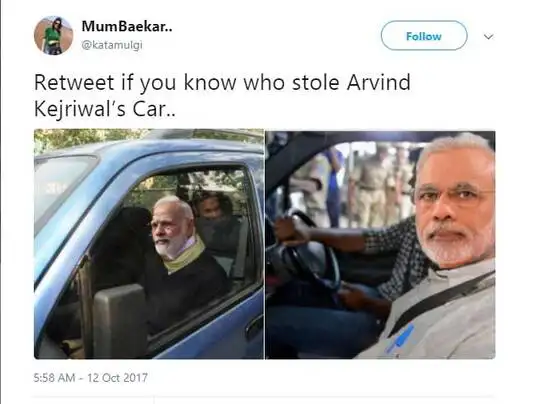Screen dimensions: 540x404
Task: Open the left photo of the blue car
Action: [149, 244]
